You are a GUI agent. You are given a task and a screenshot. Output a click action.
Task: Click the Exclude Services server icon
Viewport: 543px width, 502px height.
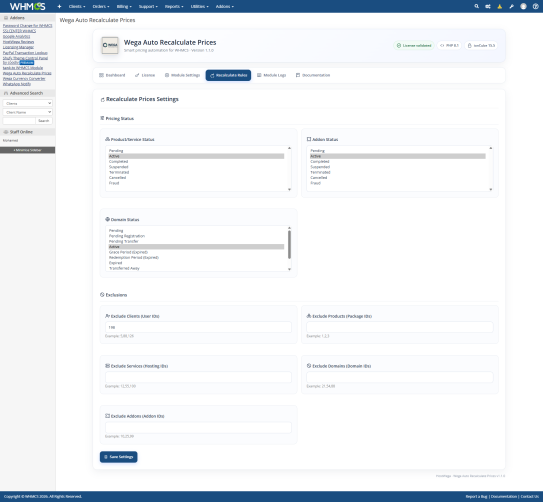click(x=107, y=366)
